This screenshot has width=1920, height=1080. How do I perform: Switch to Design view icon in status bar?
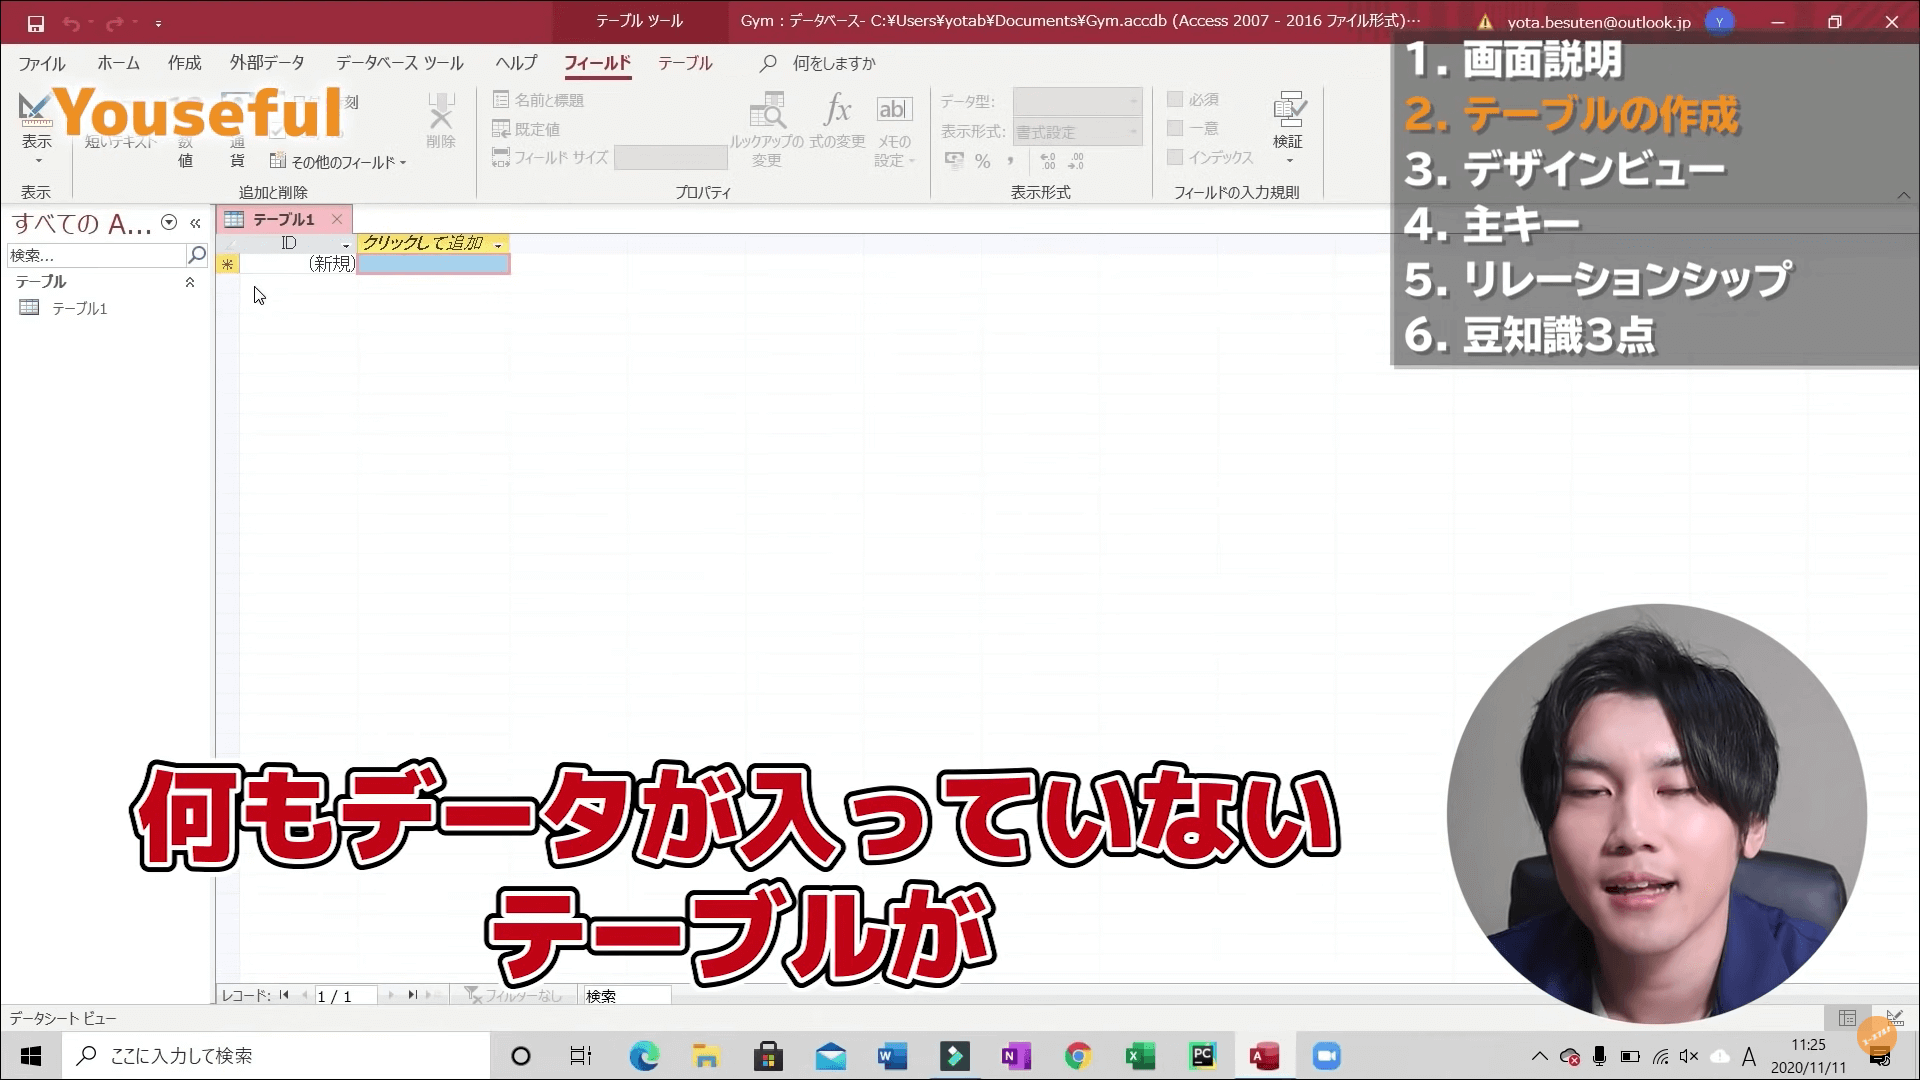[1893, 1018]
